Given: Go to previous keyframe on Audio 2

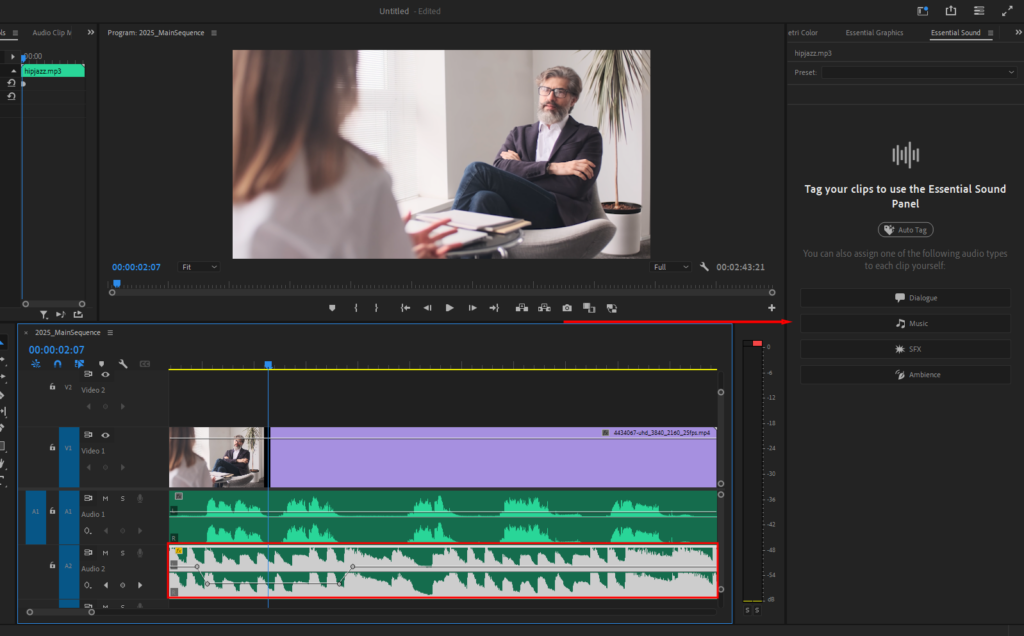Looking at the screenshot, I should 106,585.
